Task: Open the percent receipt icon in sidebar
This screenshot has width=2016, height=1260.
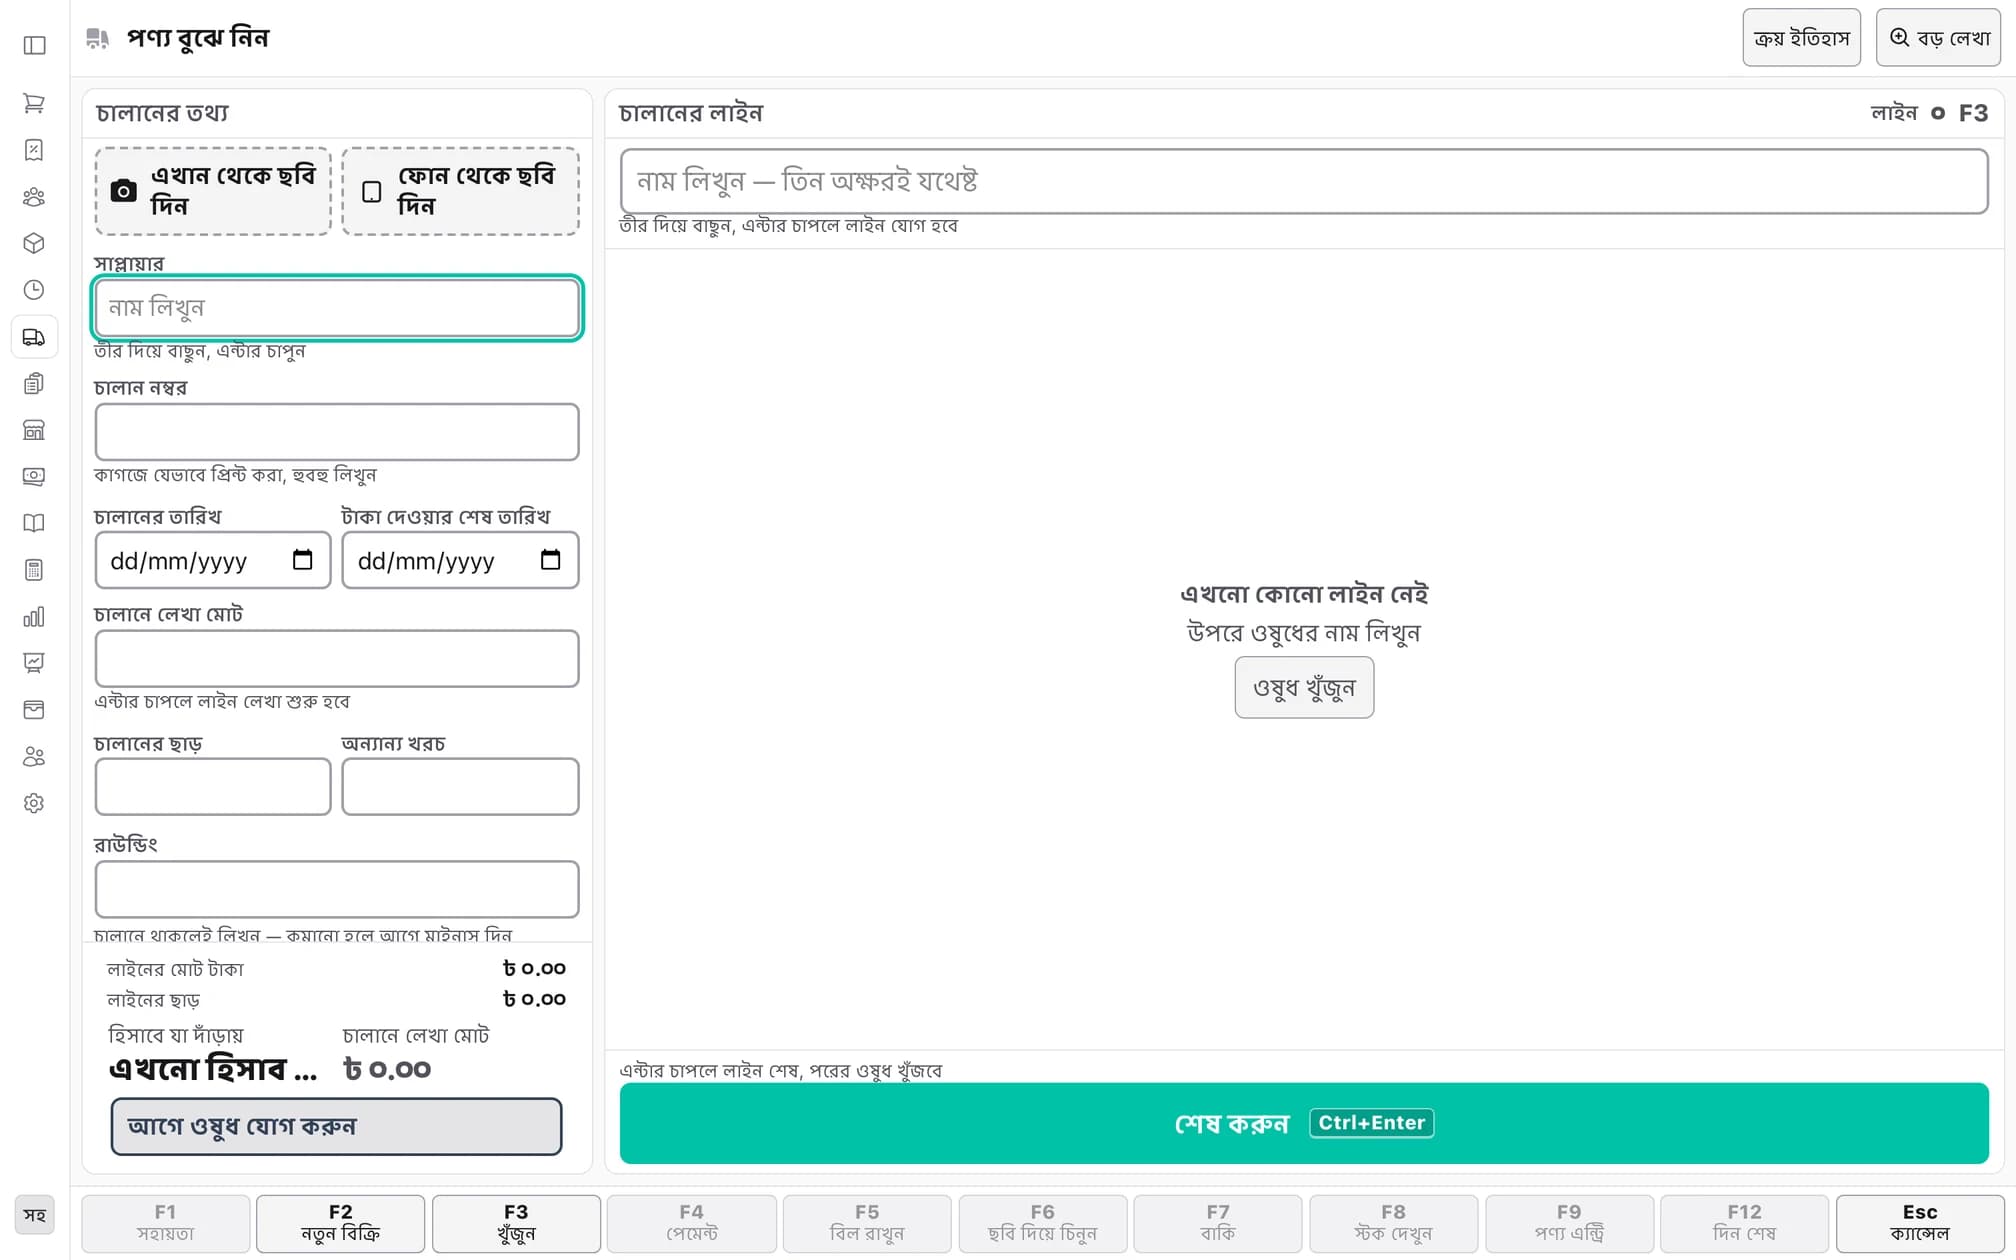Action: (x=34, y=150)
